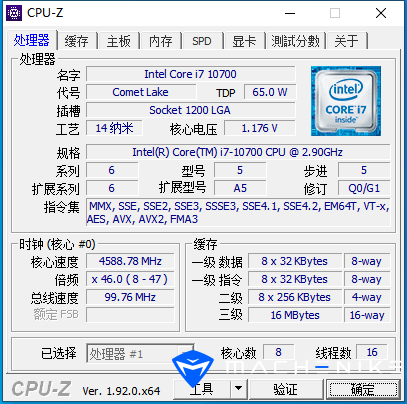Screen dimensions: 407x404
Task: Open the 主板 tab
Action: (119, 41)
